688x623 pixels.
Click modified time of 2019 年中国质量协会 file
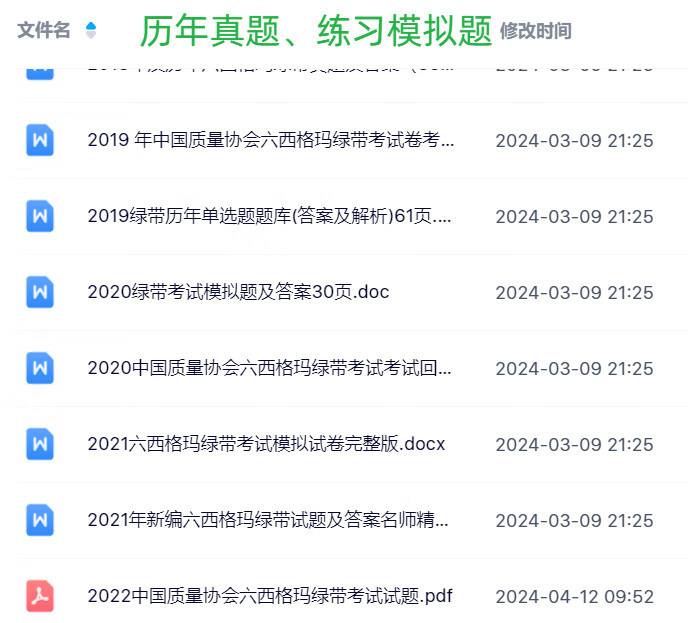[574, 141]
